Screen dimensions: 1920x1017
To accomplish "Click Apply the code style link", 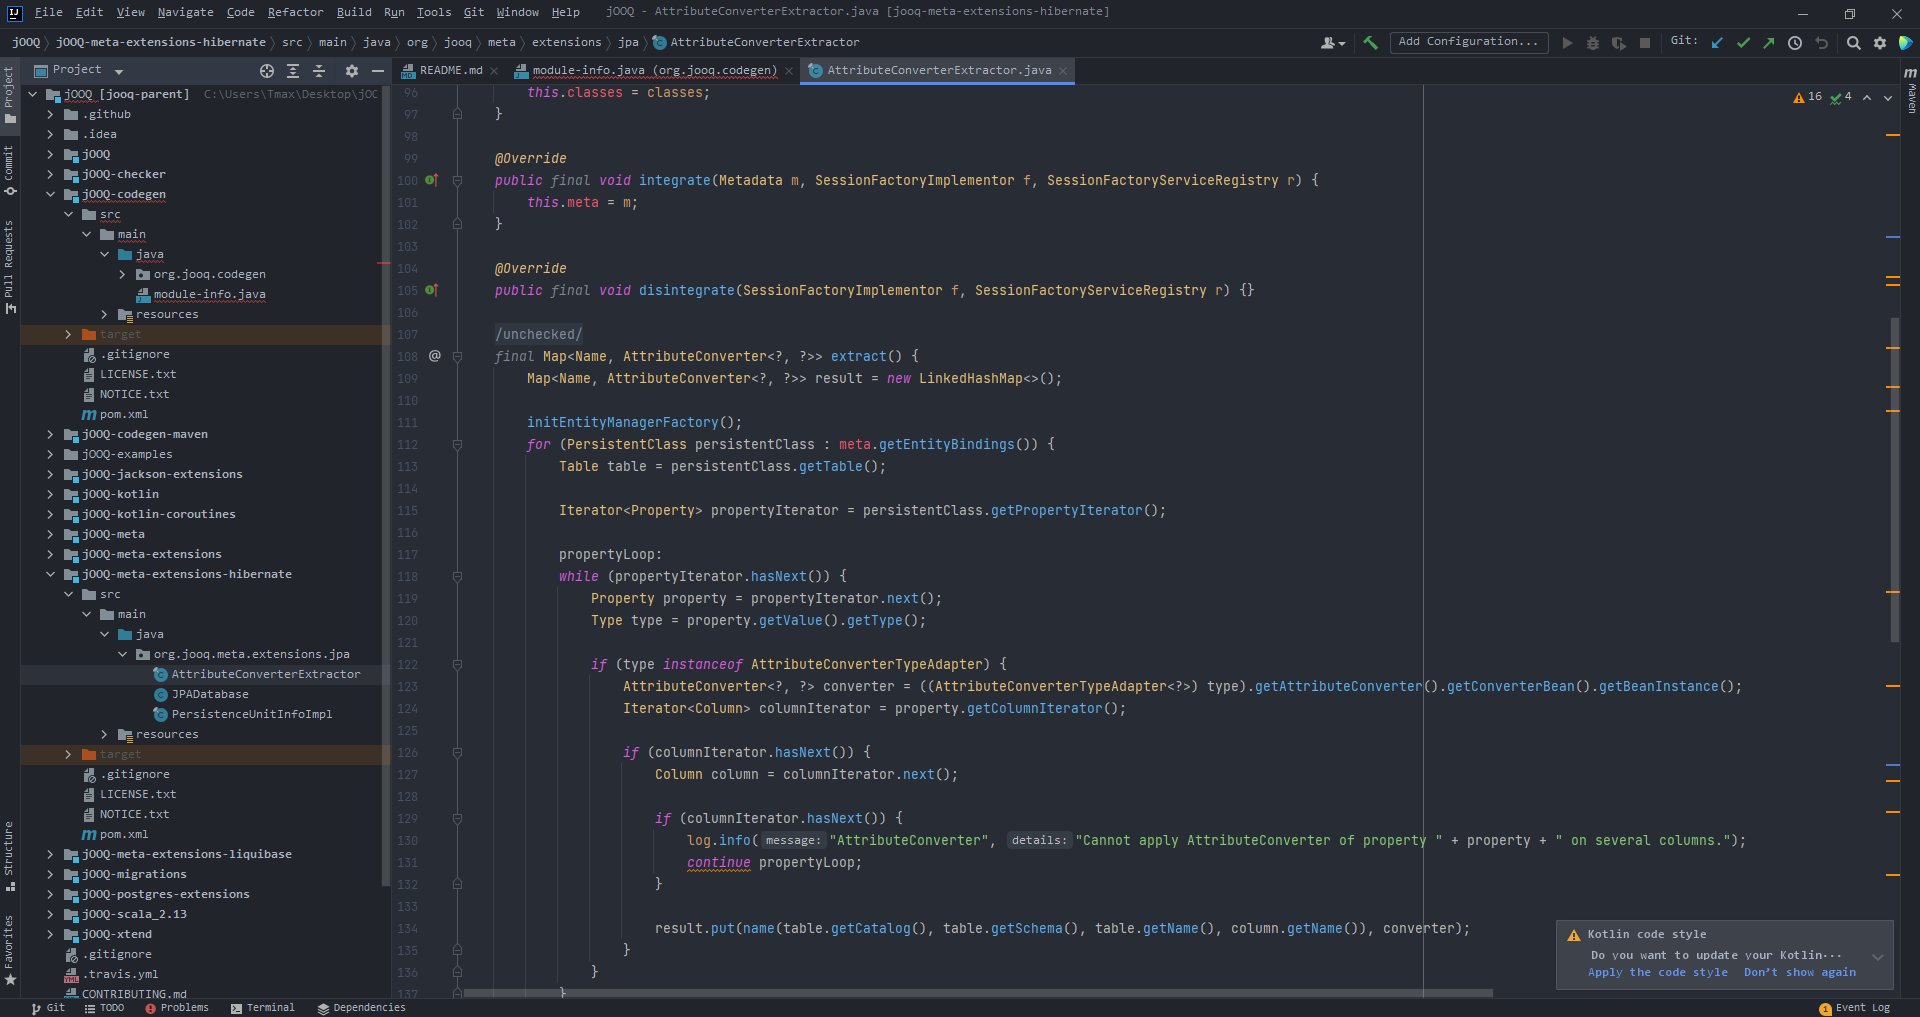I will 1657,972.
